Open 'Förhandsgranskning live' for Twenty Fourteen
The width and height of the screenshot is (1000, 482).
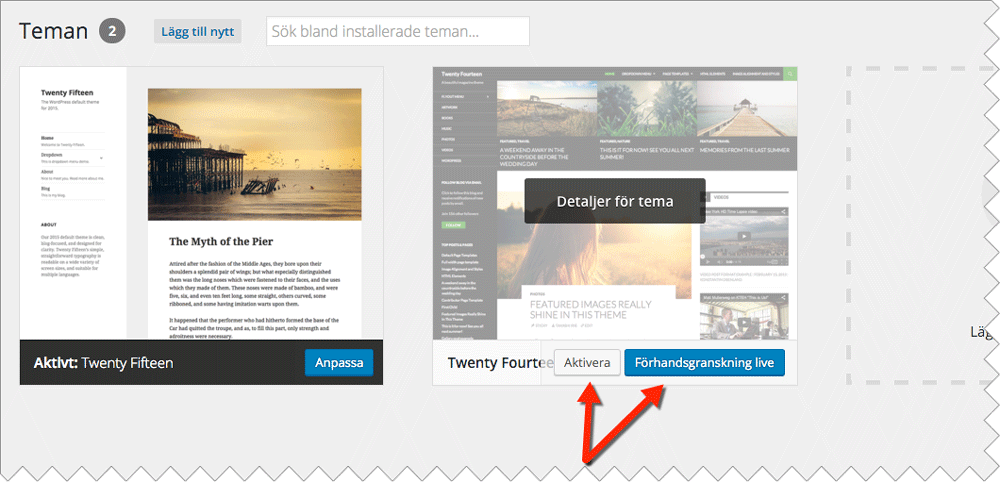(704, 362)
